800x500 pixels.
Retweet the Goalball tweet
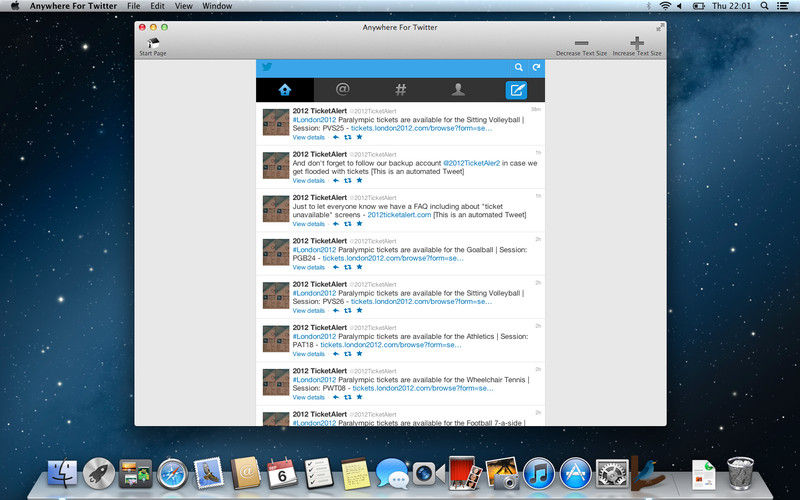347,267
